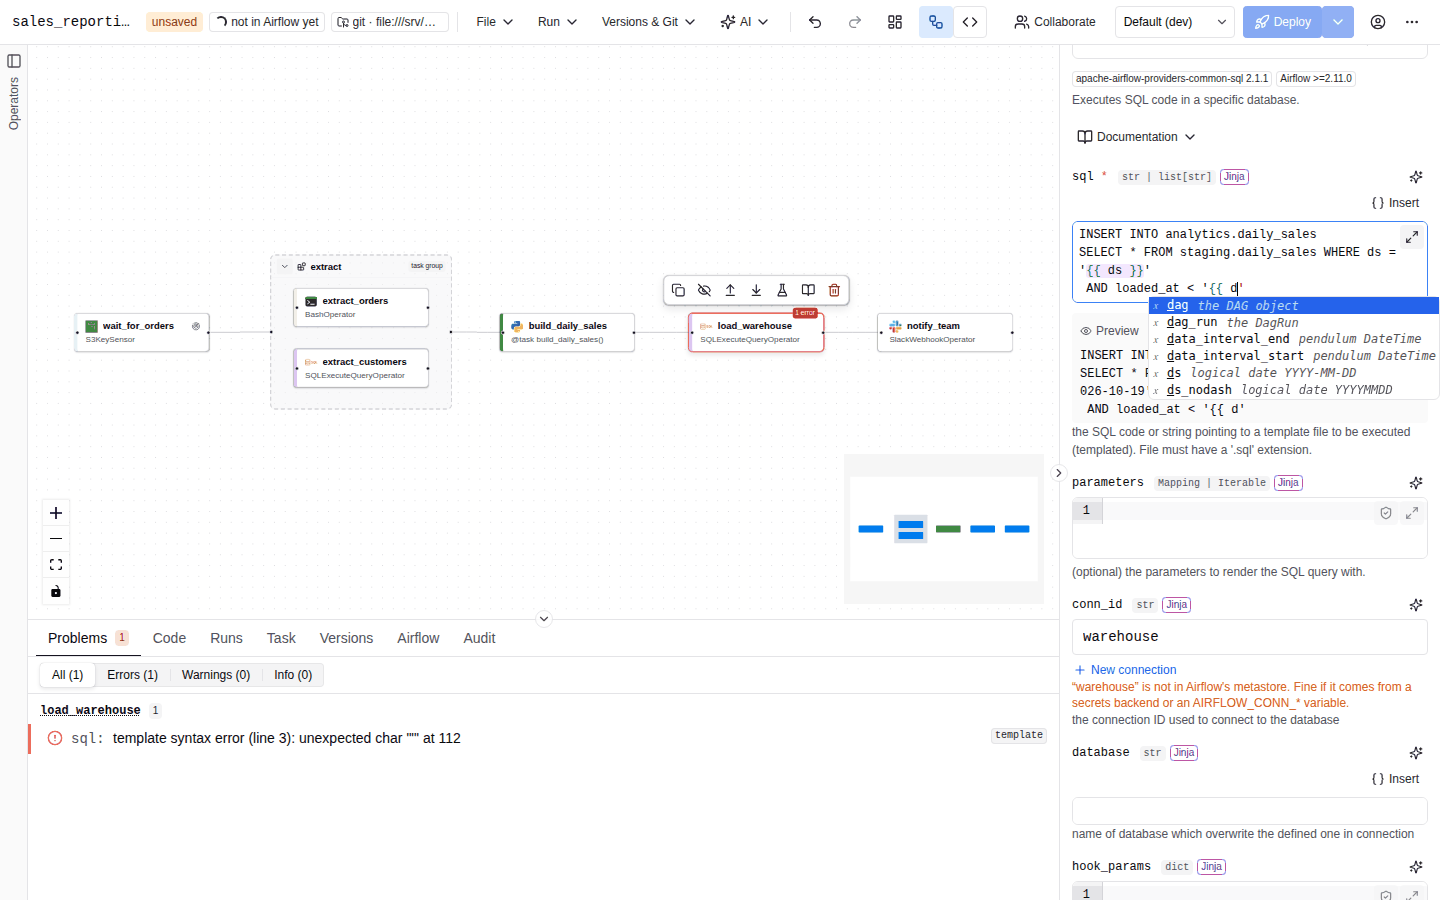The height and width of the screenshot is (900, 1440).
Task: Filter problems by Warnings (0)
Action: coord(216,675)
